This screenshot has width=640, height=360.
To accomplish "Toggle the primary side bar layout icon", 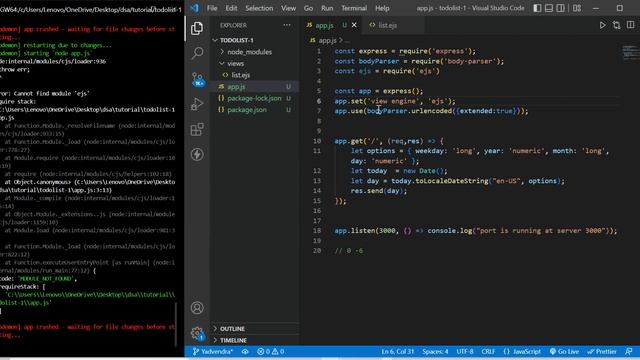I will [x=537, y=8].
